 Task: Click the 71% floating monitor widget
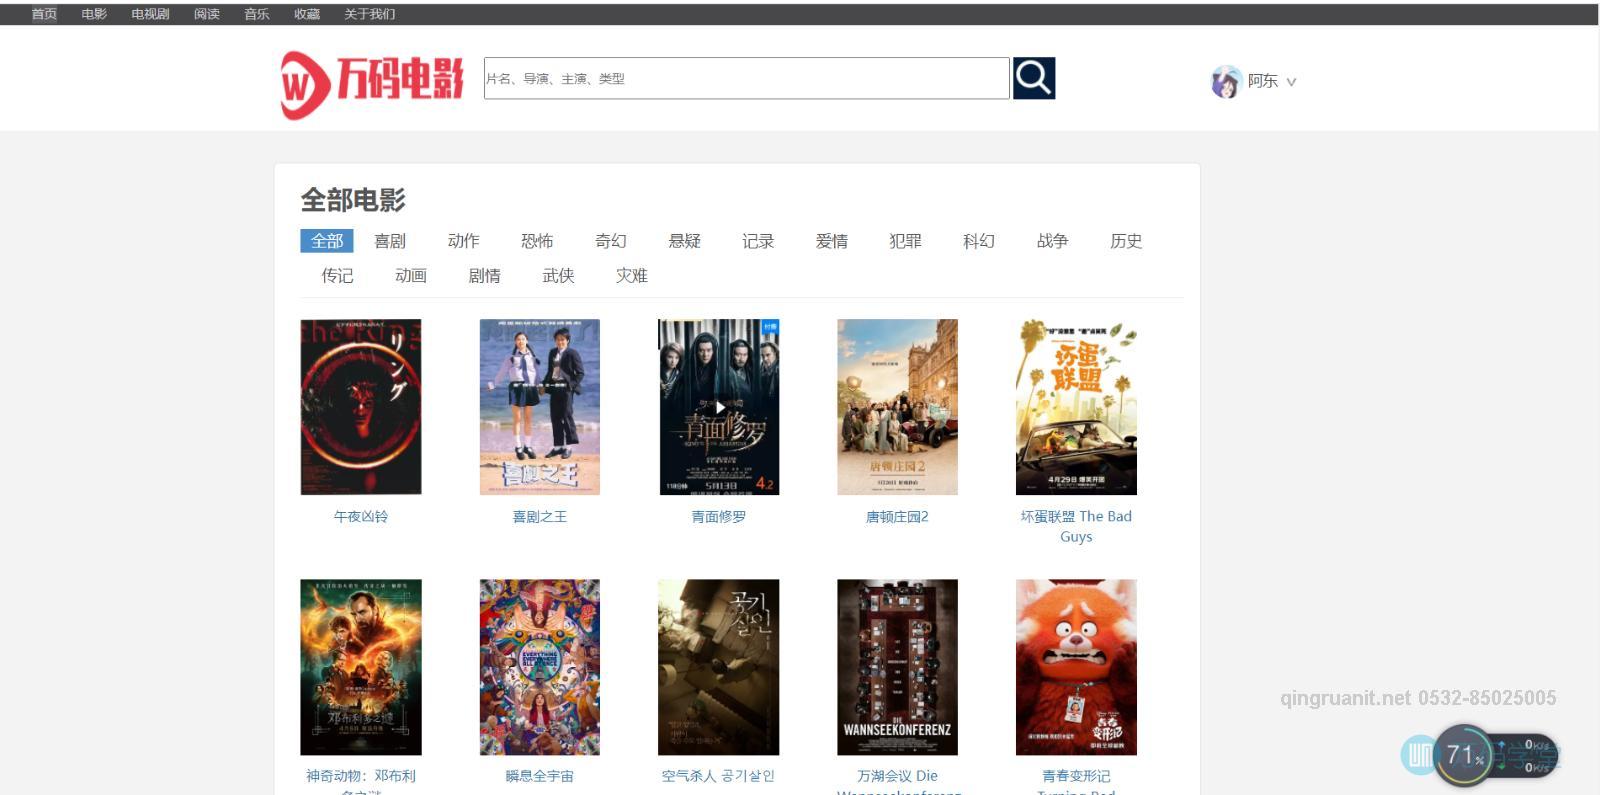tap(1466, 755)
